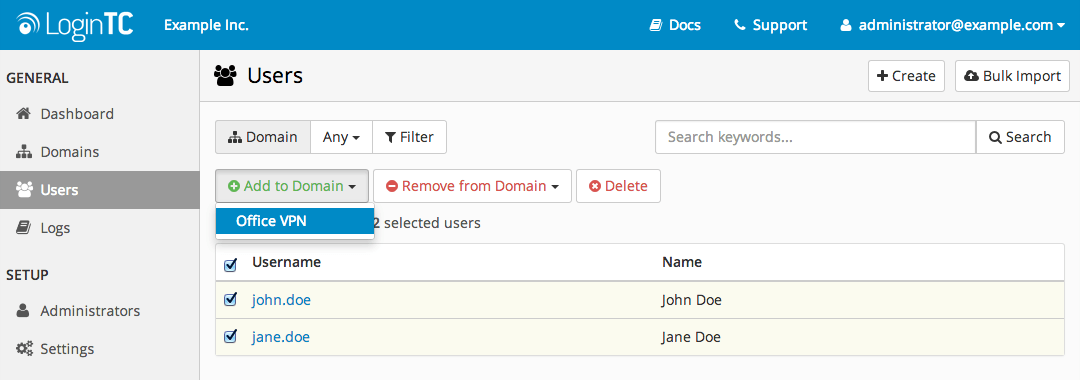Open the Any domain dropdown
The width and height of the screenshot is (1080, 380).
click(341, 137)
